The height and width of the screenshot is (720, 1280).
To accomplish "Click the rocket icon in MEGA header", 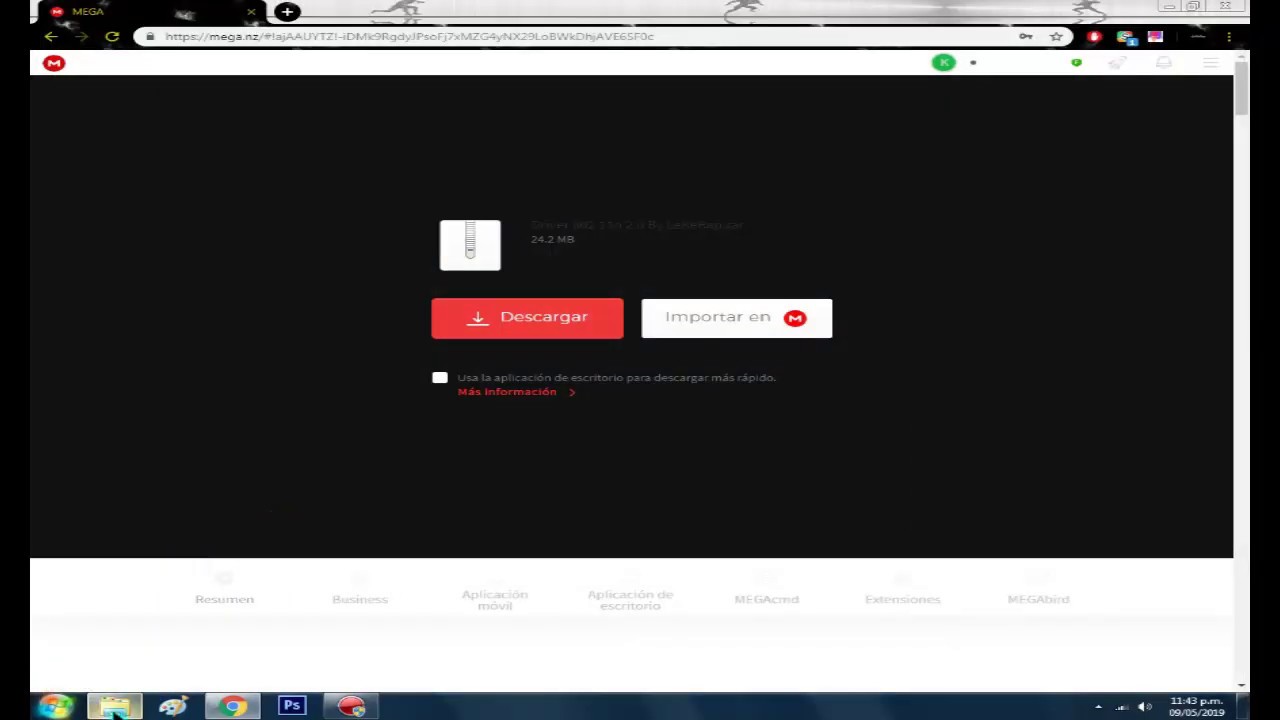I will 1118,63.
